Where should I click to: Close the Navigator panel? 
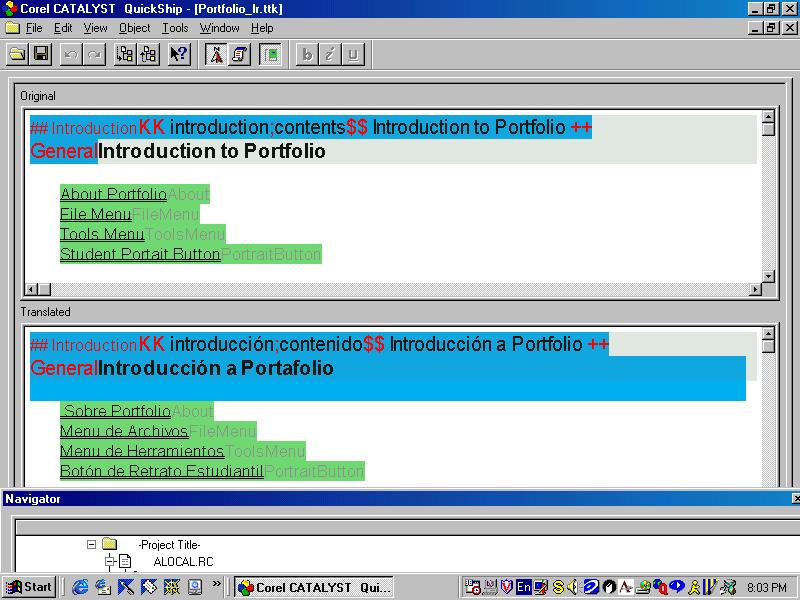pyautogui.click(x=796, y=498)
